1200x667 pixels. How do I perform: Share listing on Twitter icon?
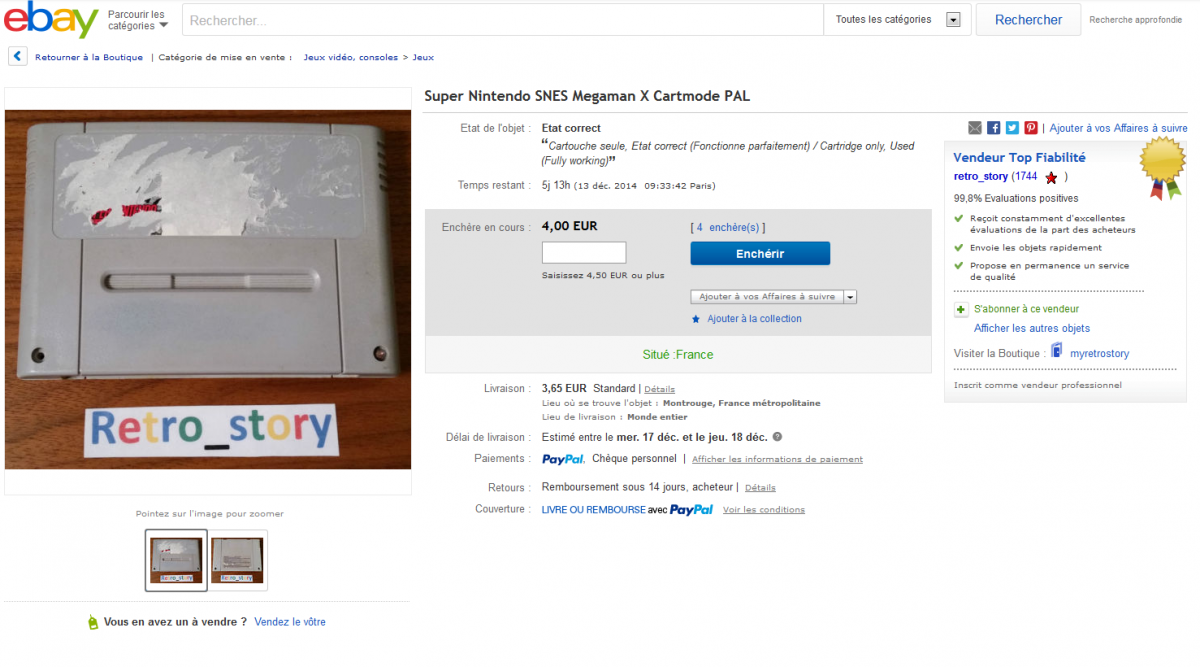pyautogui.click(x=1012, y=128)
